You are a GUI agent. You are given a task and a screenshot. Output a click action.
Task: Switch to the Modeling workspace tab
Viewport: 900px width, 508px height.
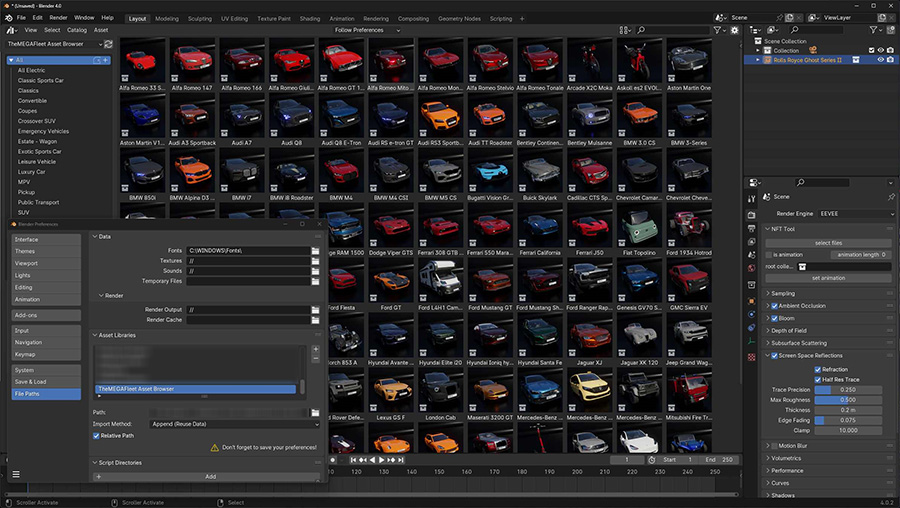pyautogui.click(x=167, y=18)
